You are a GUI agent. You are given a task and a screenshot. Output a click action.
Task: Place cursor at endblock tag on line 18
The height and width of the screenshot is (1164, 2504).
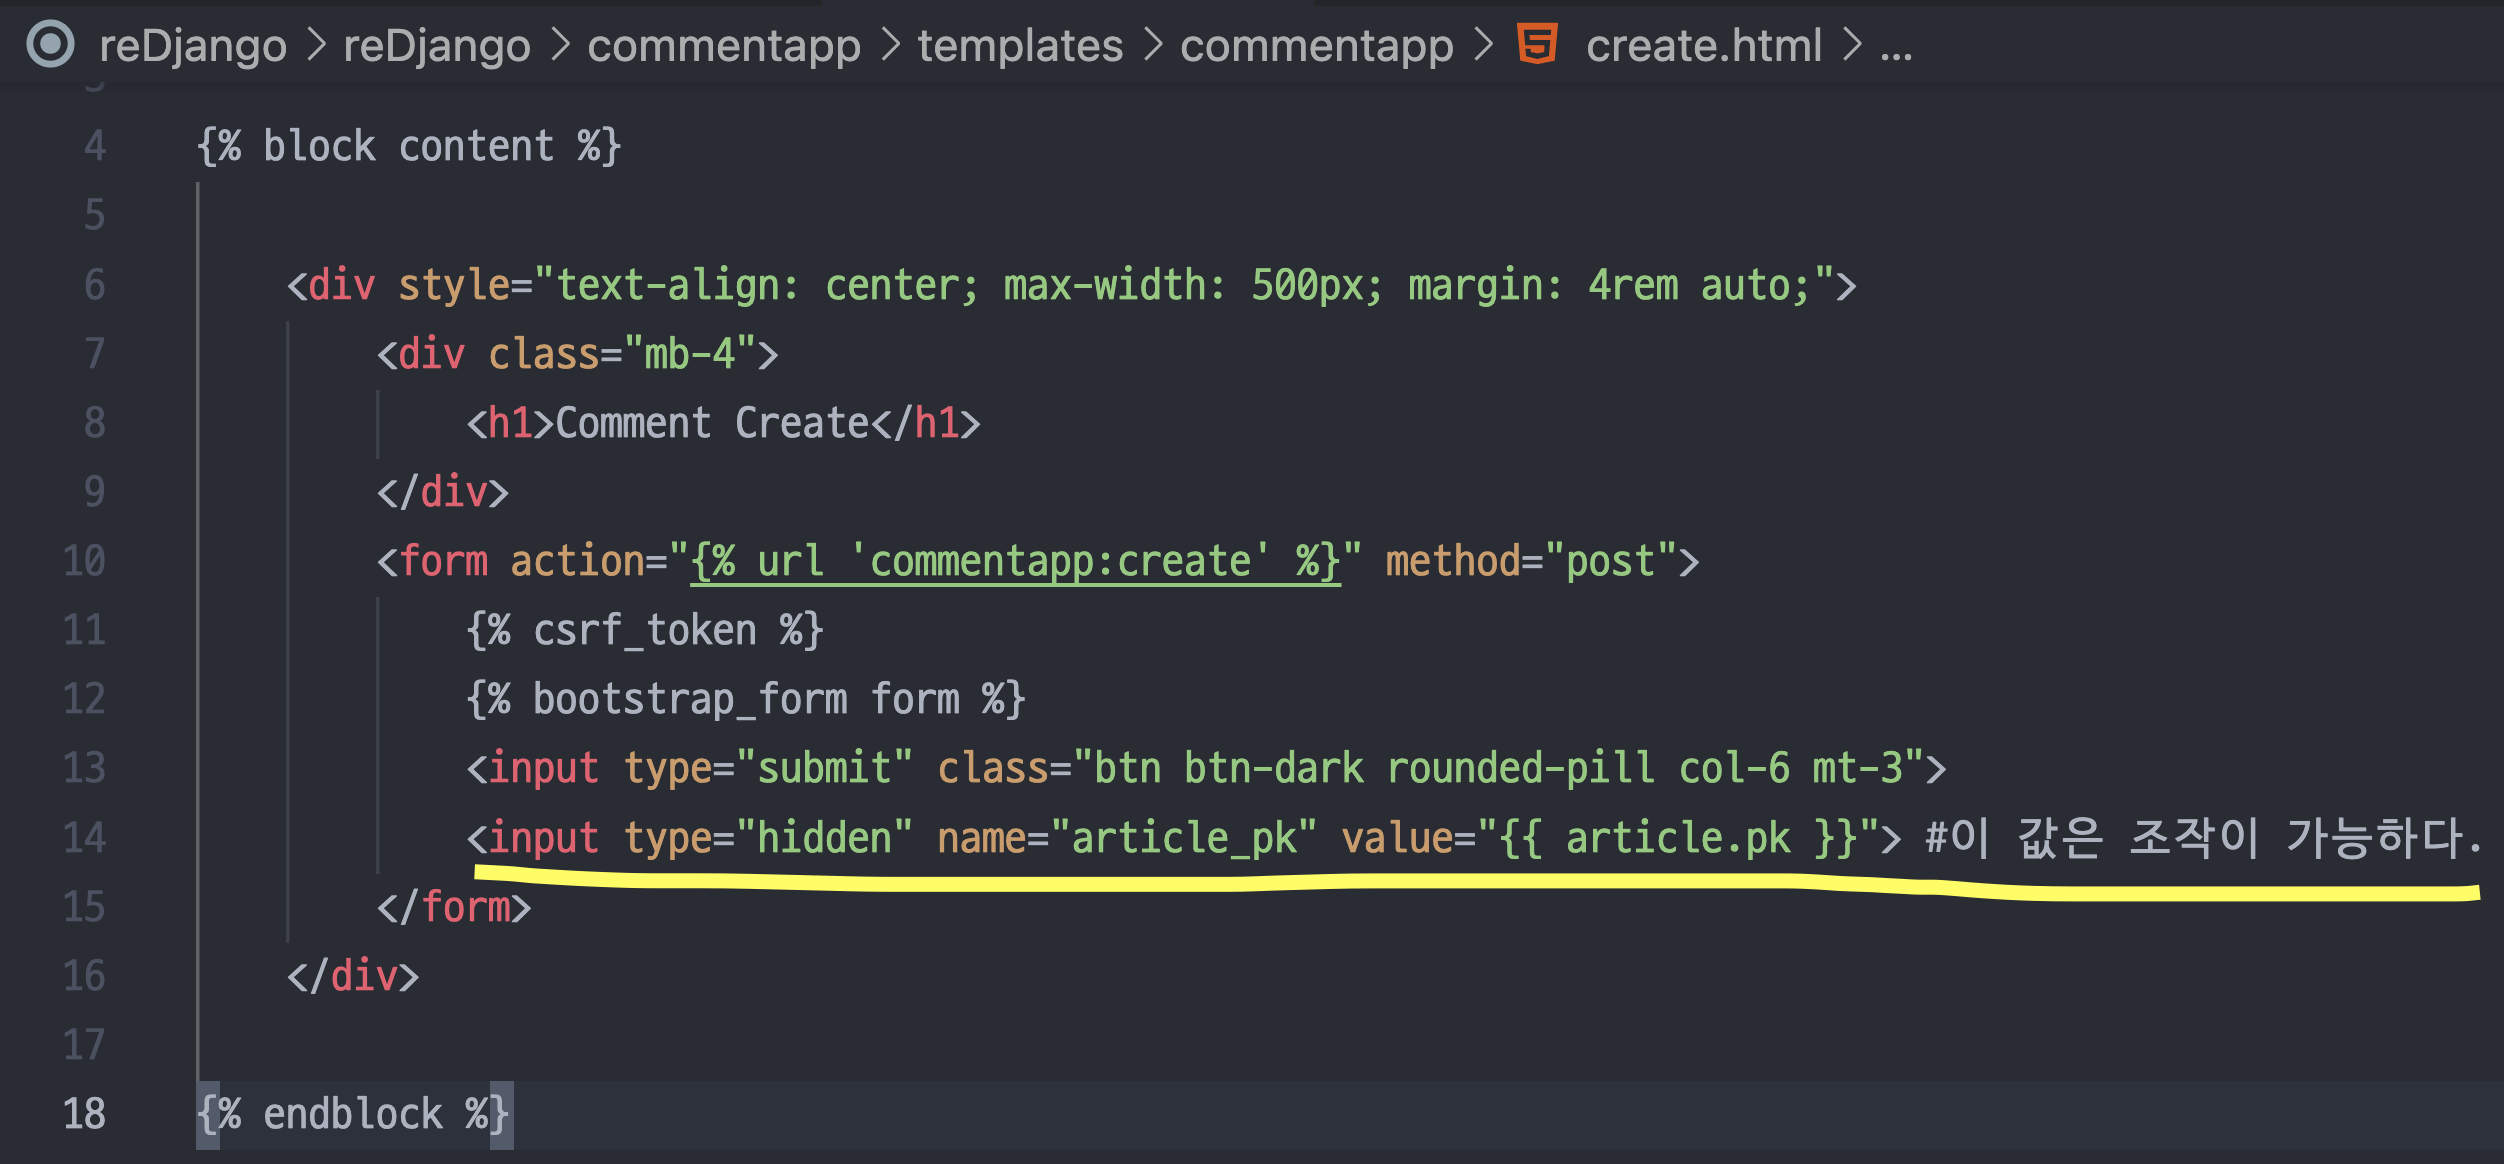point(352,1114)
